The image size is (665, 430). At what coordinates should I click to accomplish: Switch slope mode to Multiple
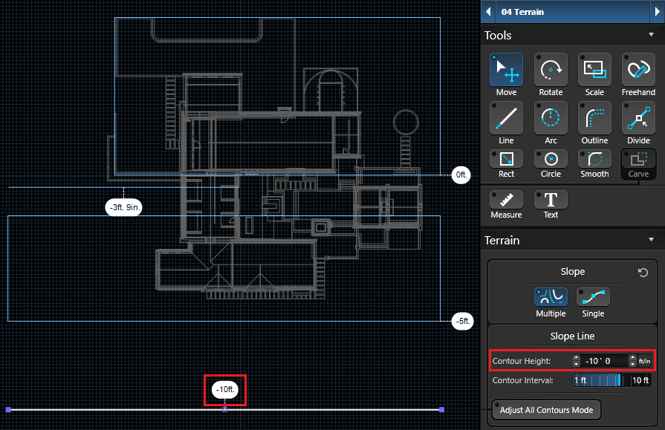click(548, 296)
